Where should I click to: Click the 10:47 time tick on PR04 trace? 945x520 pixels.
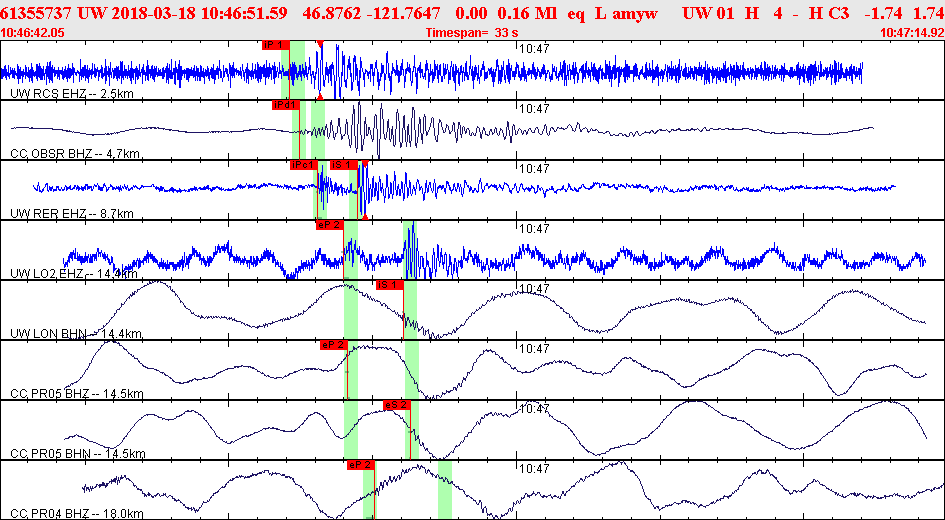[x=534, y=468]
